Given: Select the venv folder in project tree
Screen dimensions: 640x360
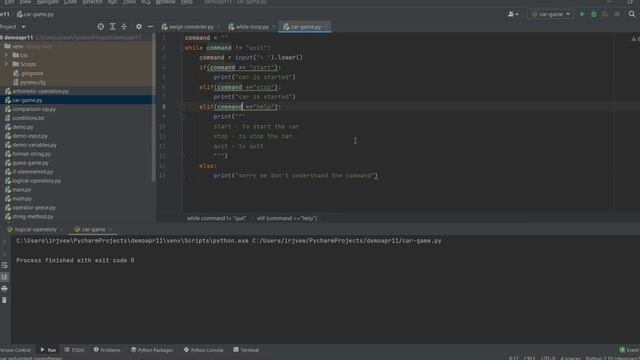Looking at the screenshot, I should pos(18,47).
